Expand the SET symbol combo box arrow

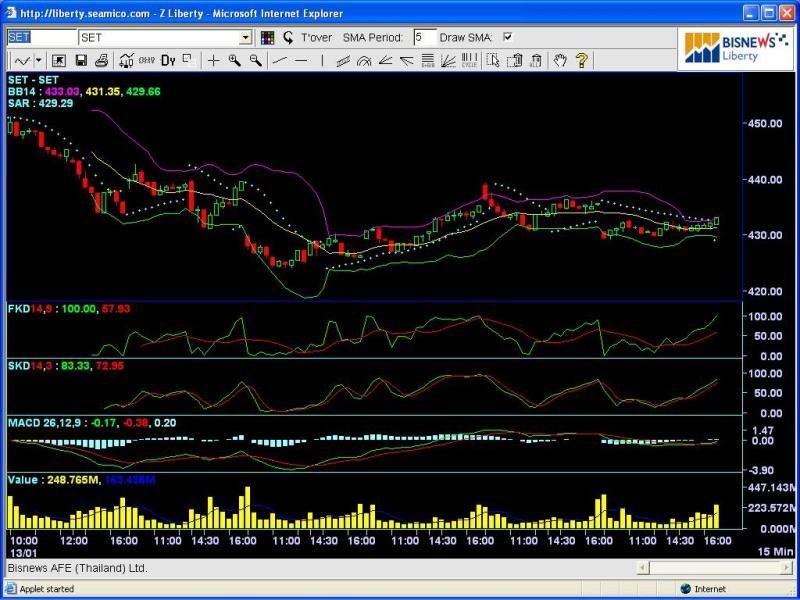(246, 37)
